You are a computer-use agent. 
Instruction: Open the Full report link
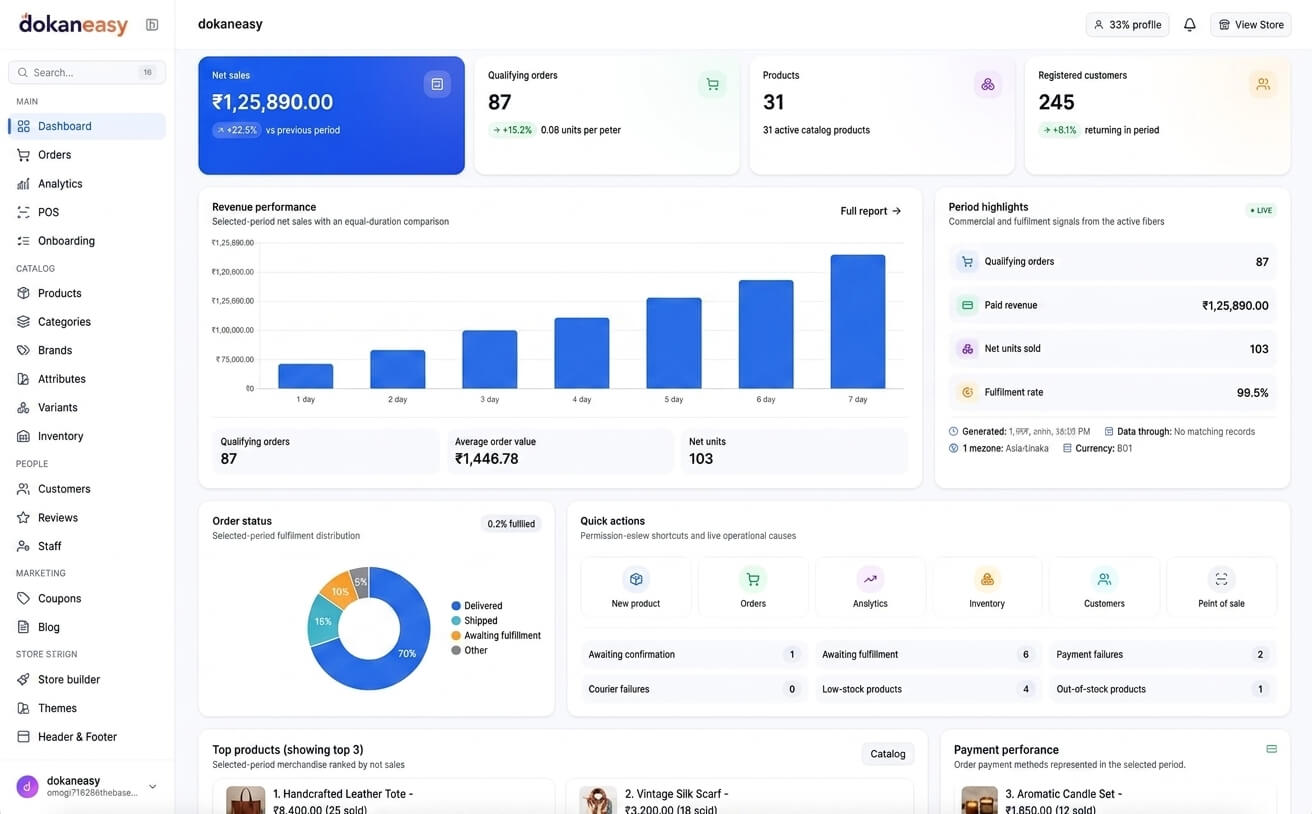point(871,211)
